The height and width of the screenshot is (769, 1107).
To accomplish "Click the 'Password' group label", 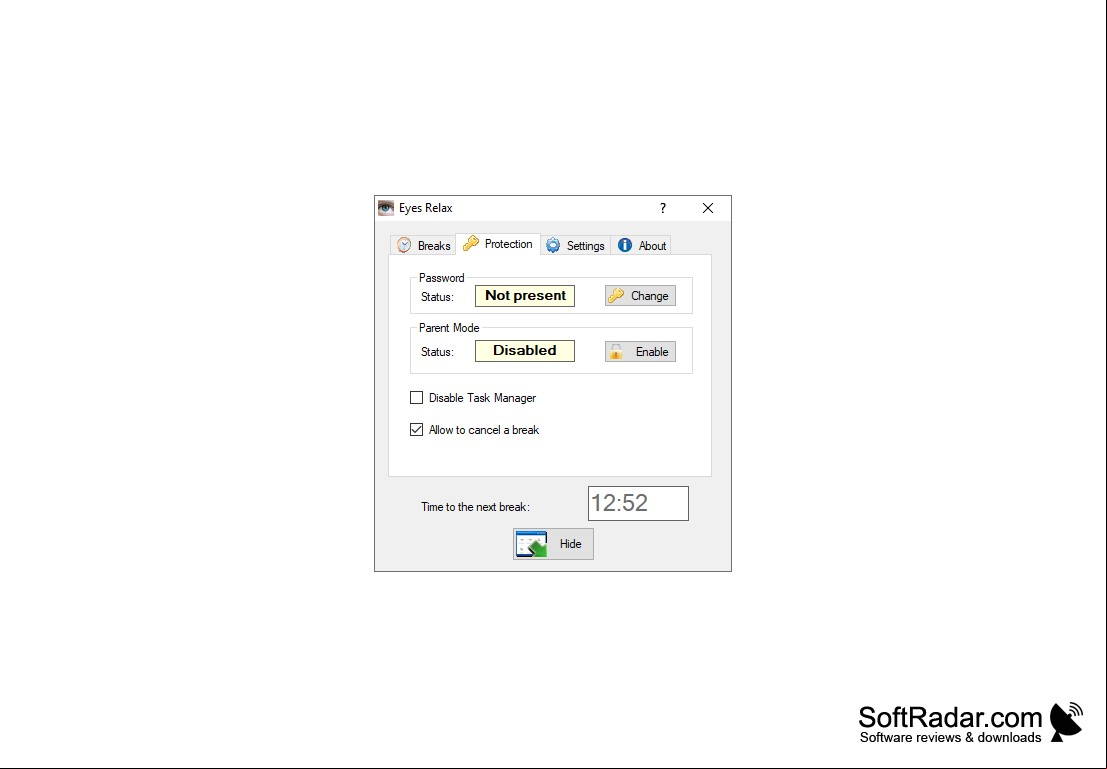I will pos(442,278).
